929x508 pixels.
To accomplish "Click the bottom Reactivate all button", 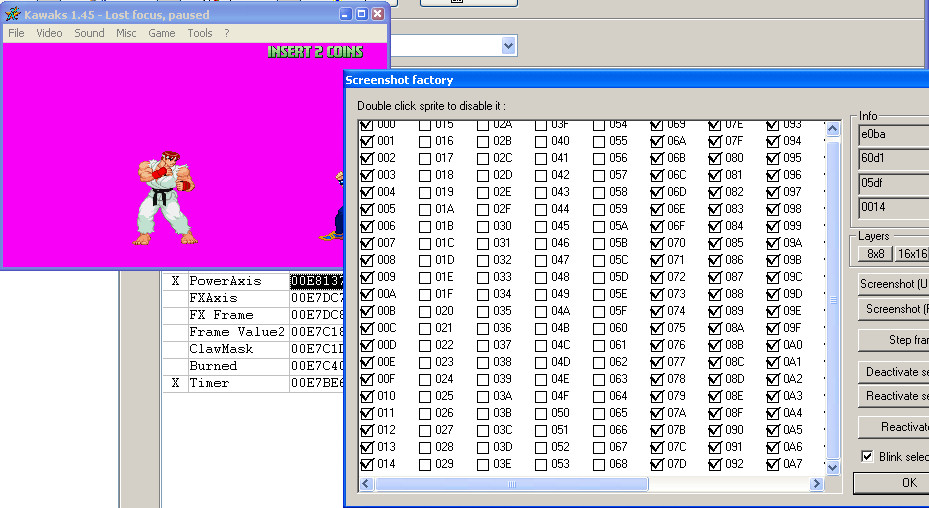I will pyautogui.click(x=893, y=427).
